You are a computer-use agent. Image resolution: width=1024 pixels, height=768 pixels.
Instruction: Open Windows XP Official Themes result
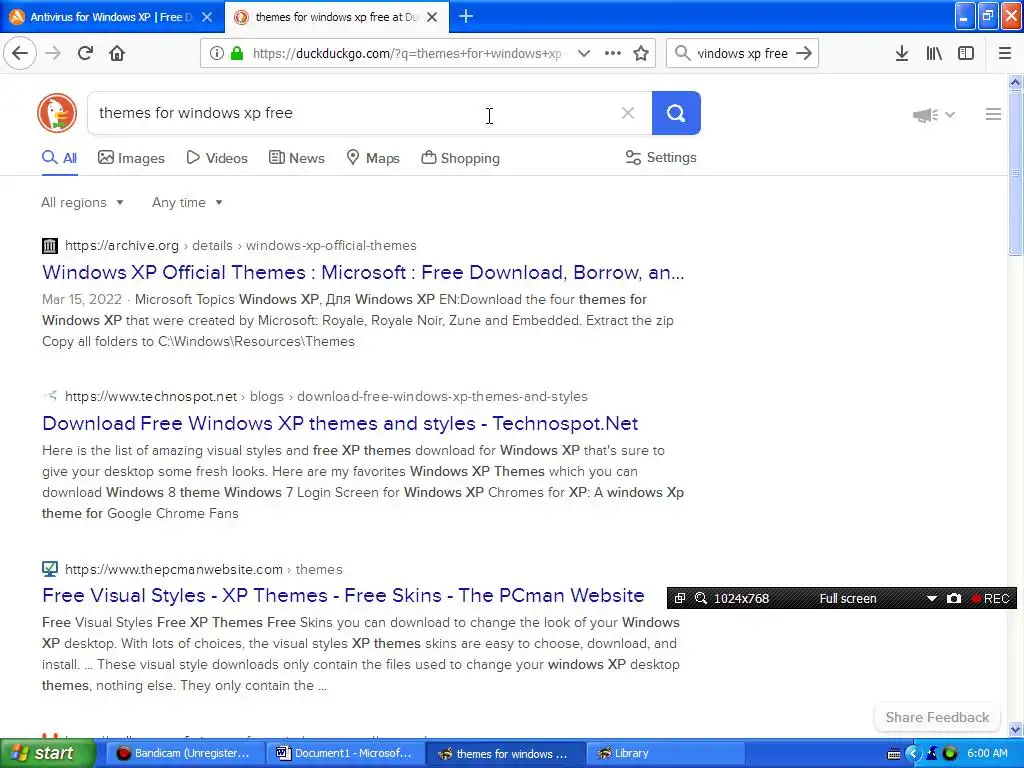(x=363, y=272)
